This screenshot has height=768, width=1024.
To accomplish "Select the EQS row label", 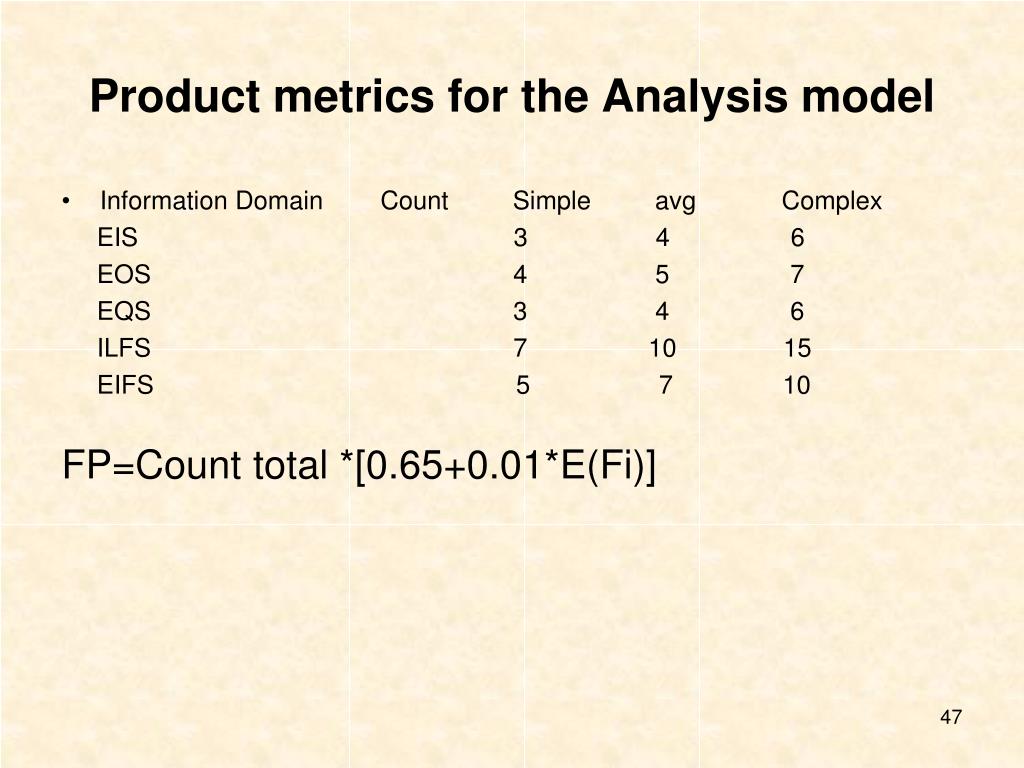I will pos(124,311).
